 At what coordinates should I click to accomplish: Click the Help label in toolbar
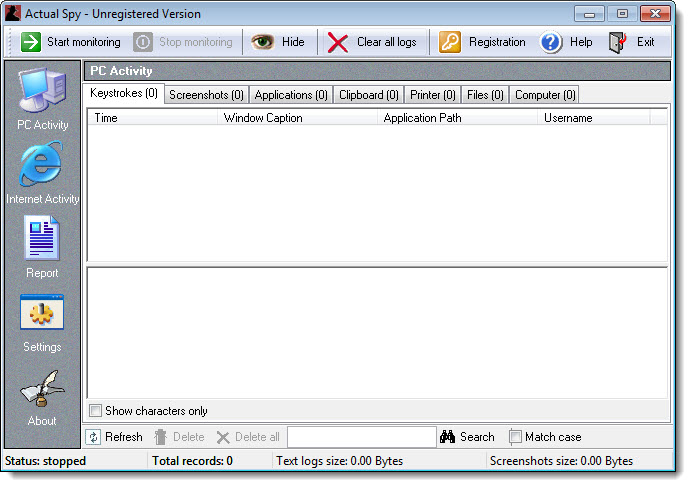click(x=581, y=42)
